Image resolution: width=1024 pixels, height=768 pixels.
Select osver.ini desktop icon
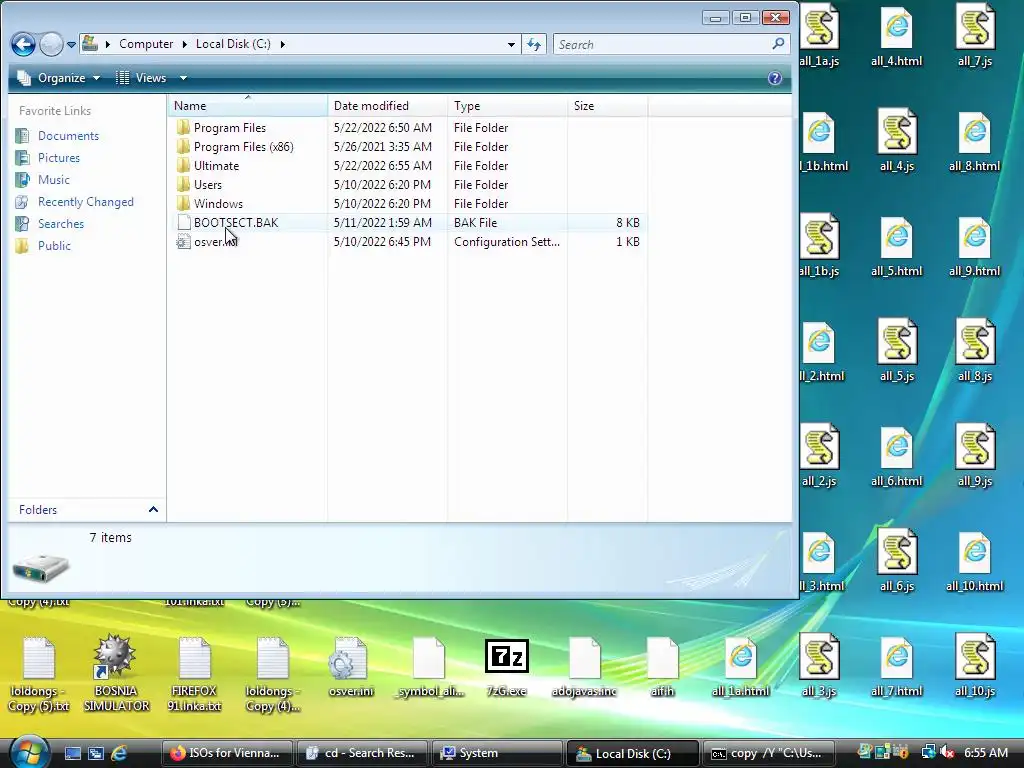coord(351,667)
